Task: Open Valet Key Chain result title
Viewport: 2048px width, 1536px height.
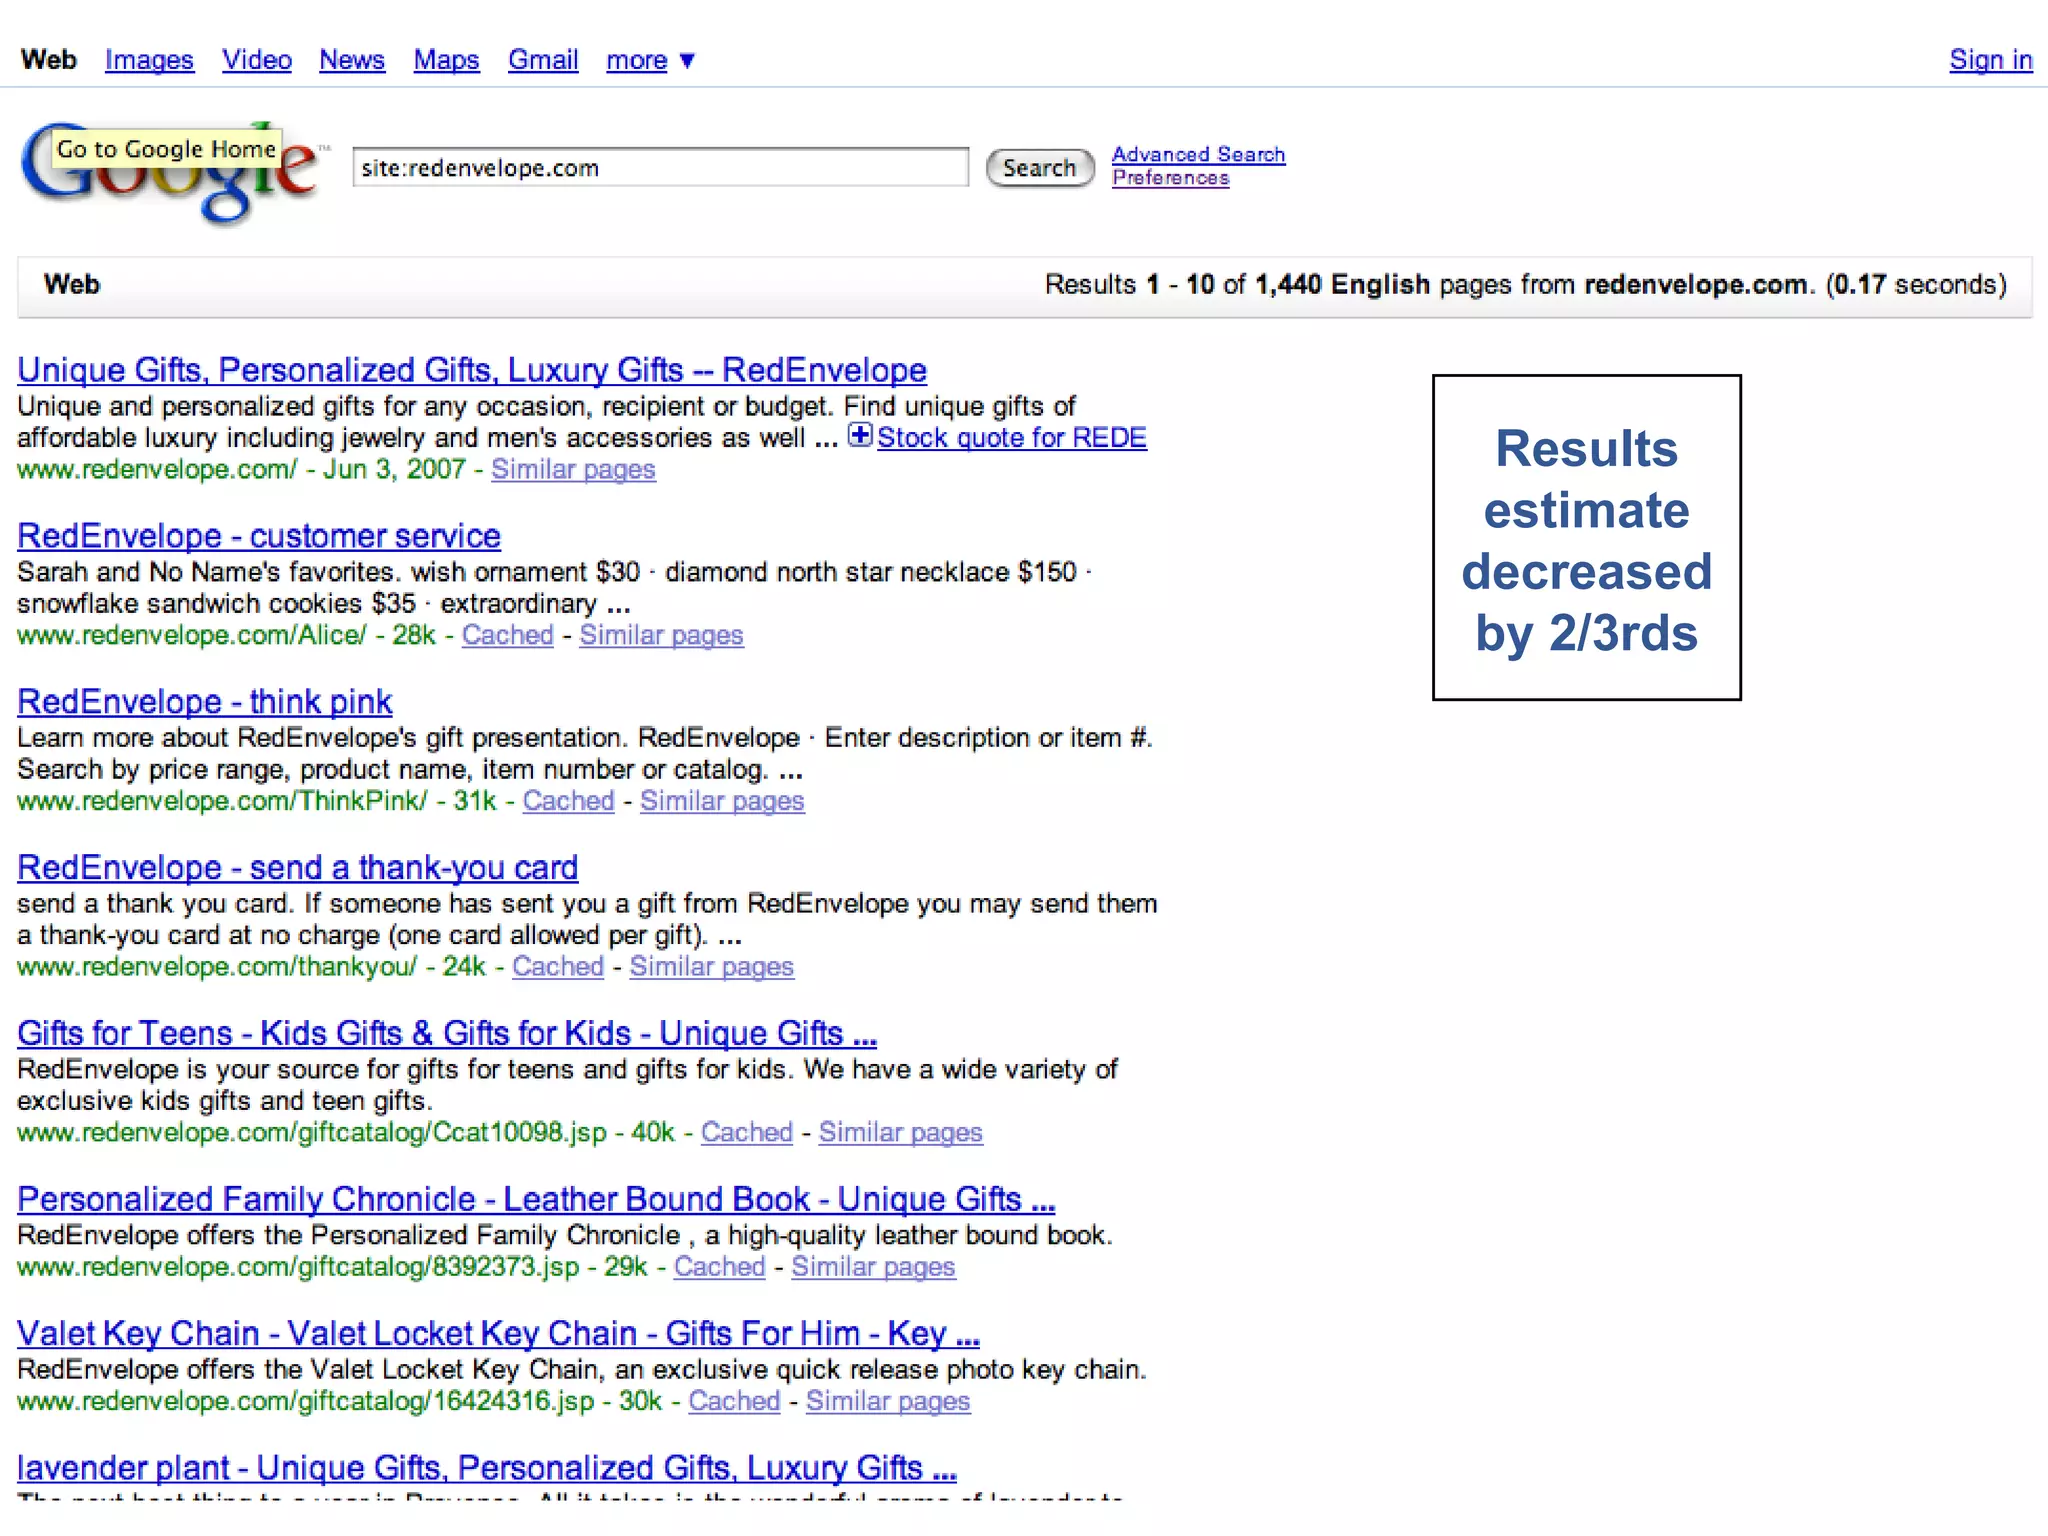Action: point(498,1334)
